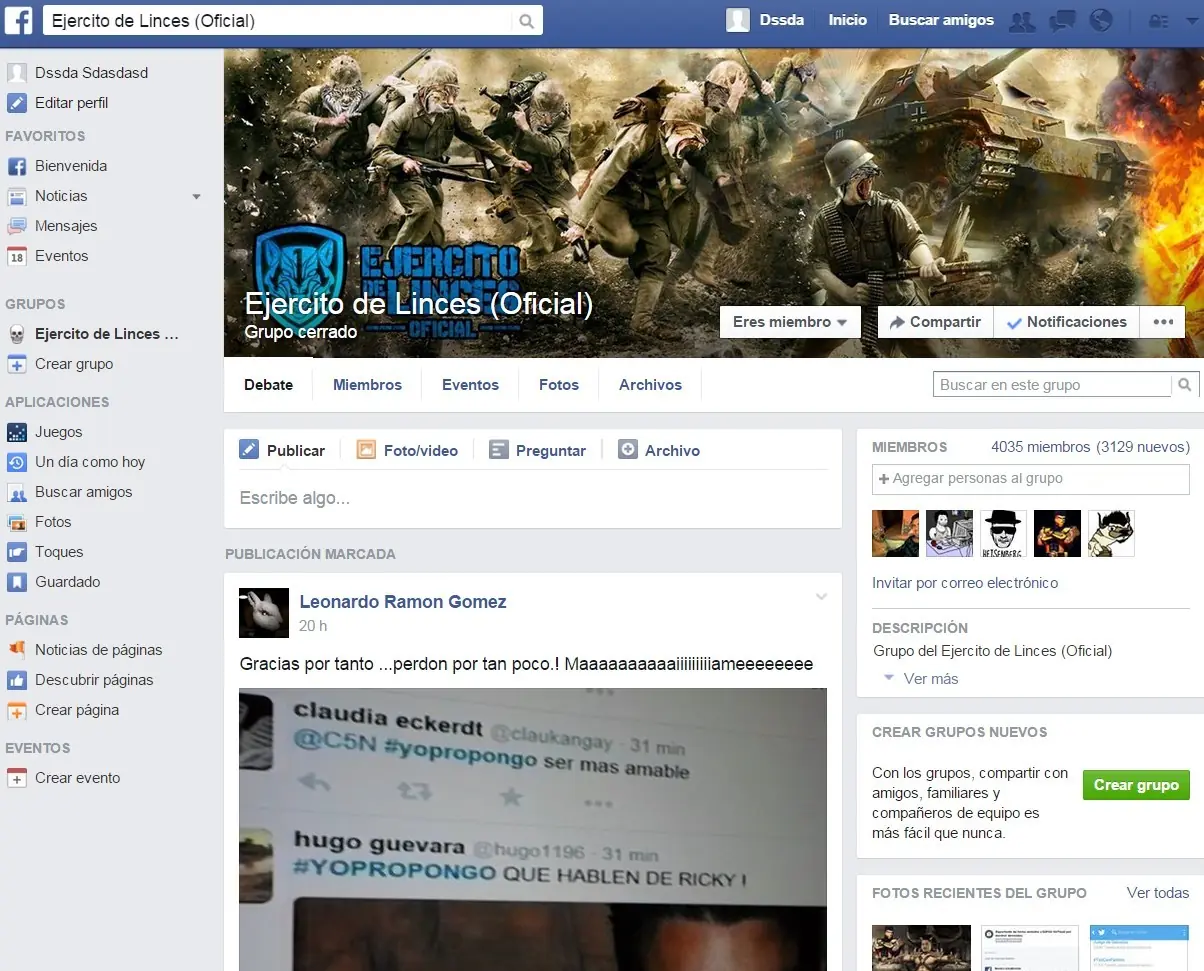Click the Heisenberg member avatar

1003,533
